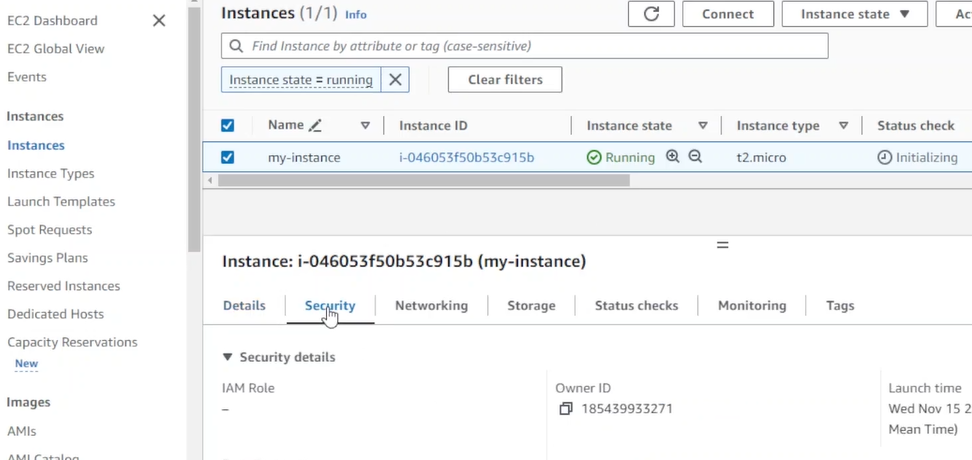This screenshot has width=972, height=460.
Task: Select Instances link in sidebar
Action: click(36, 145)
